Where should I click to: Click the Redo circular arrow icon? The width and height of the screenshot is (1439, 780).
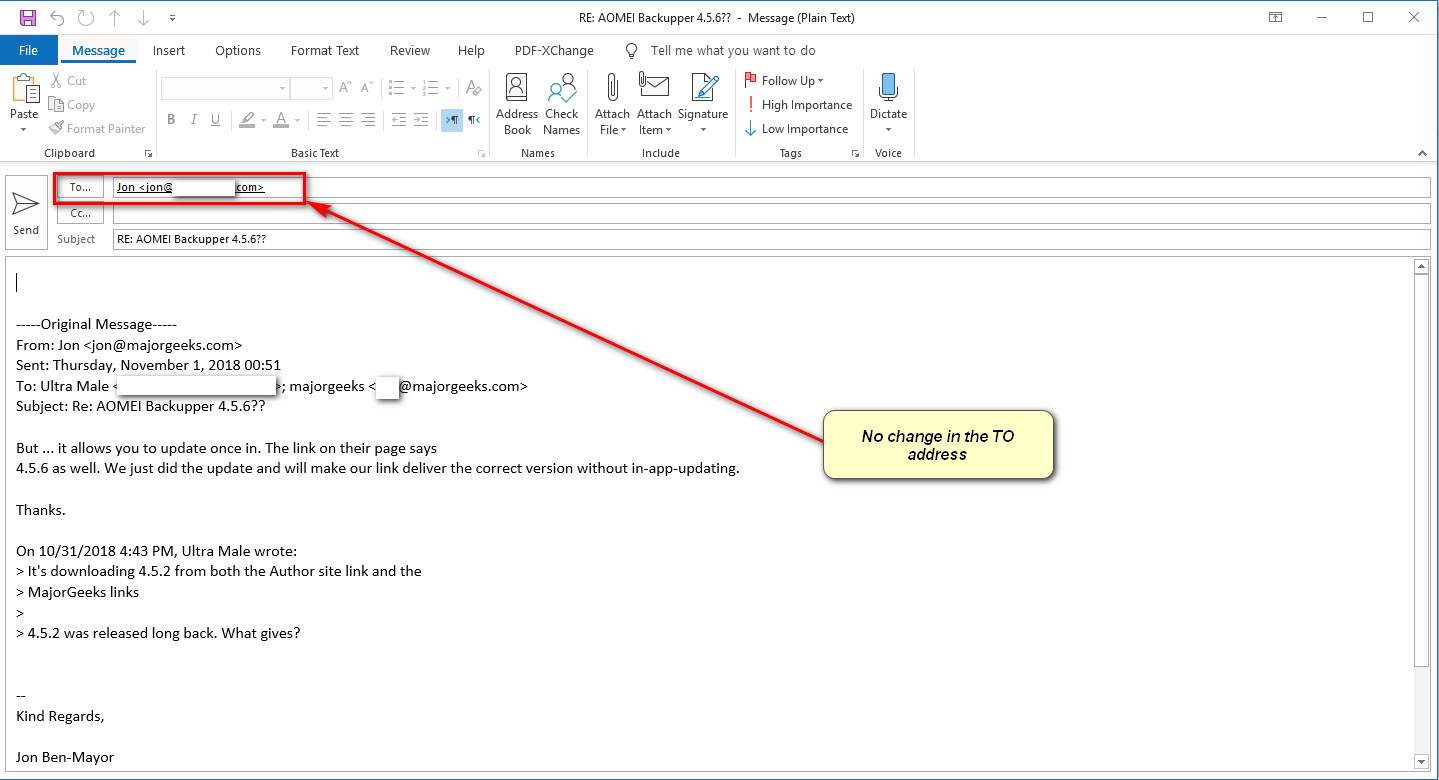point(86,17)
